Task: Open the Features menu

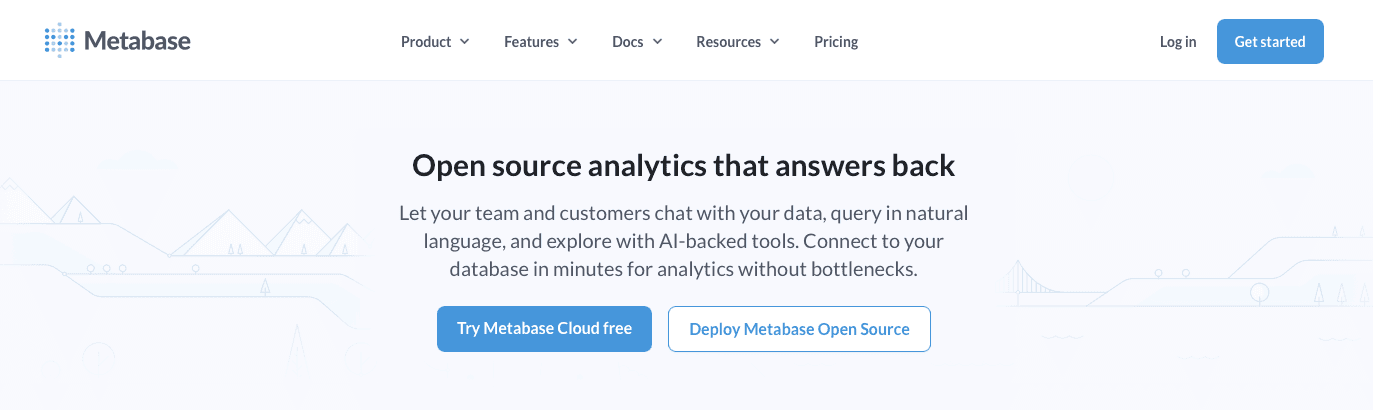Action: 531,42
